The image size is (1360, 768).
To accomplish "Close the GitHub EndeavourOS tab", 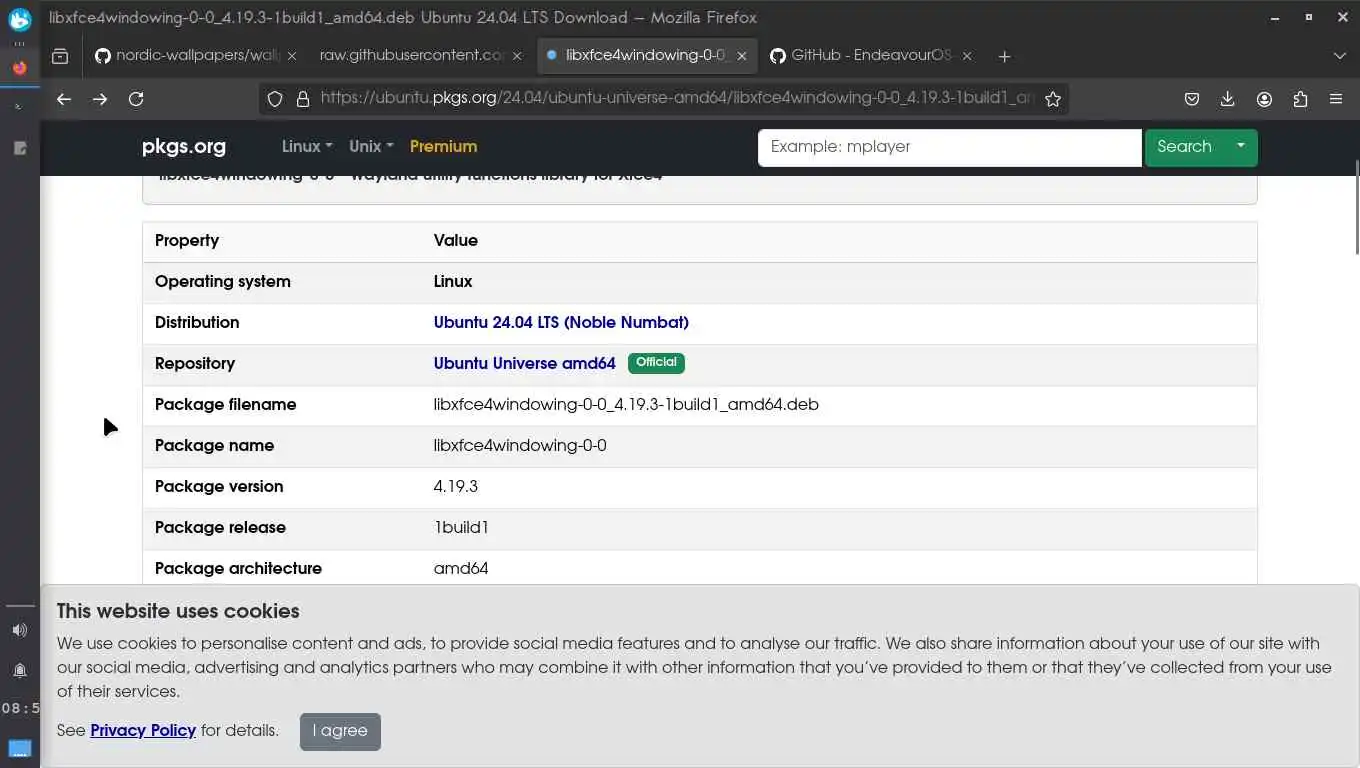I will pos(967,56).
